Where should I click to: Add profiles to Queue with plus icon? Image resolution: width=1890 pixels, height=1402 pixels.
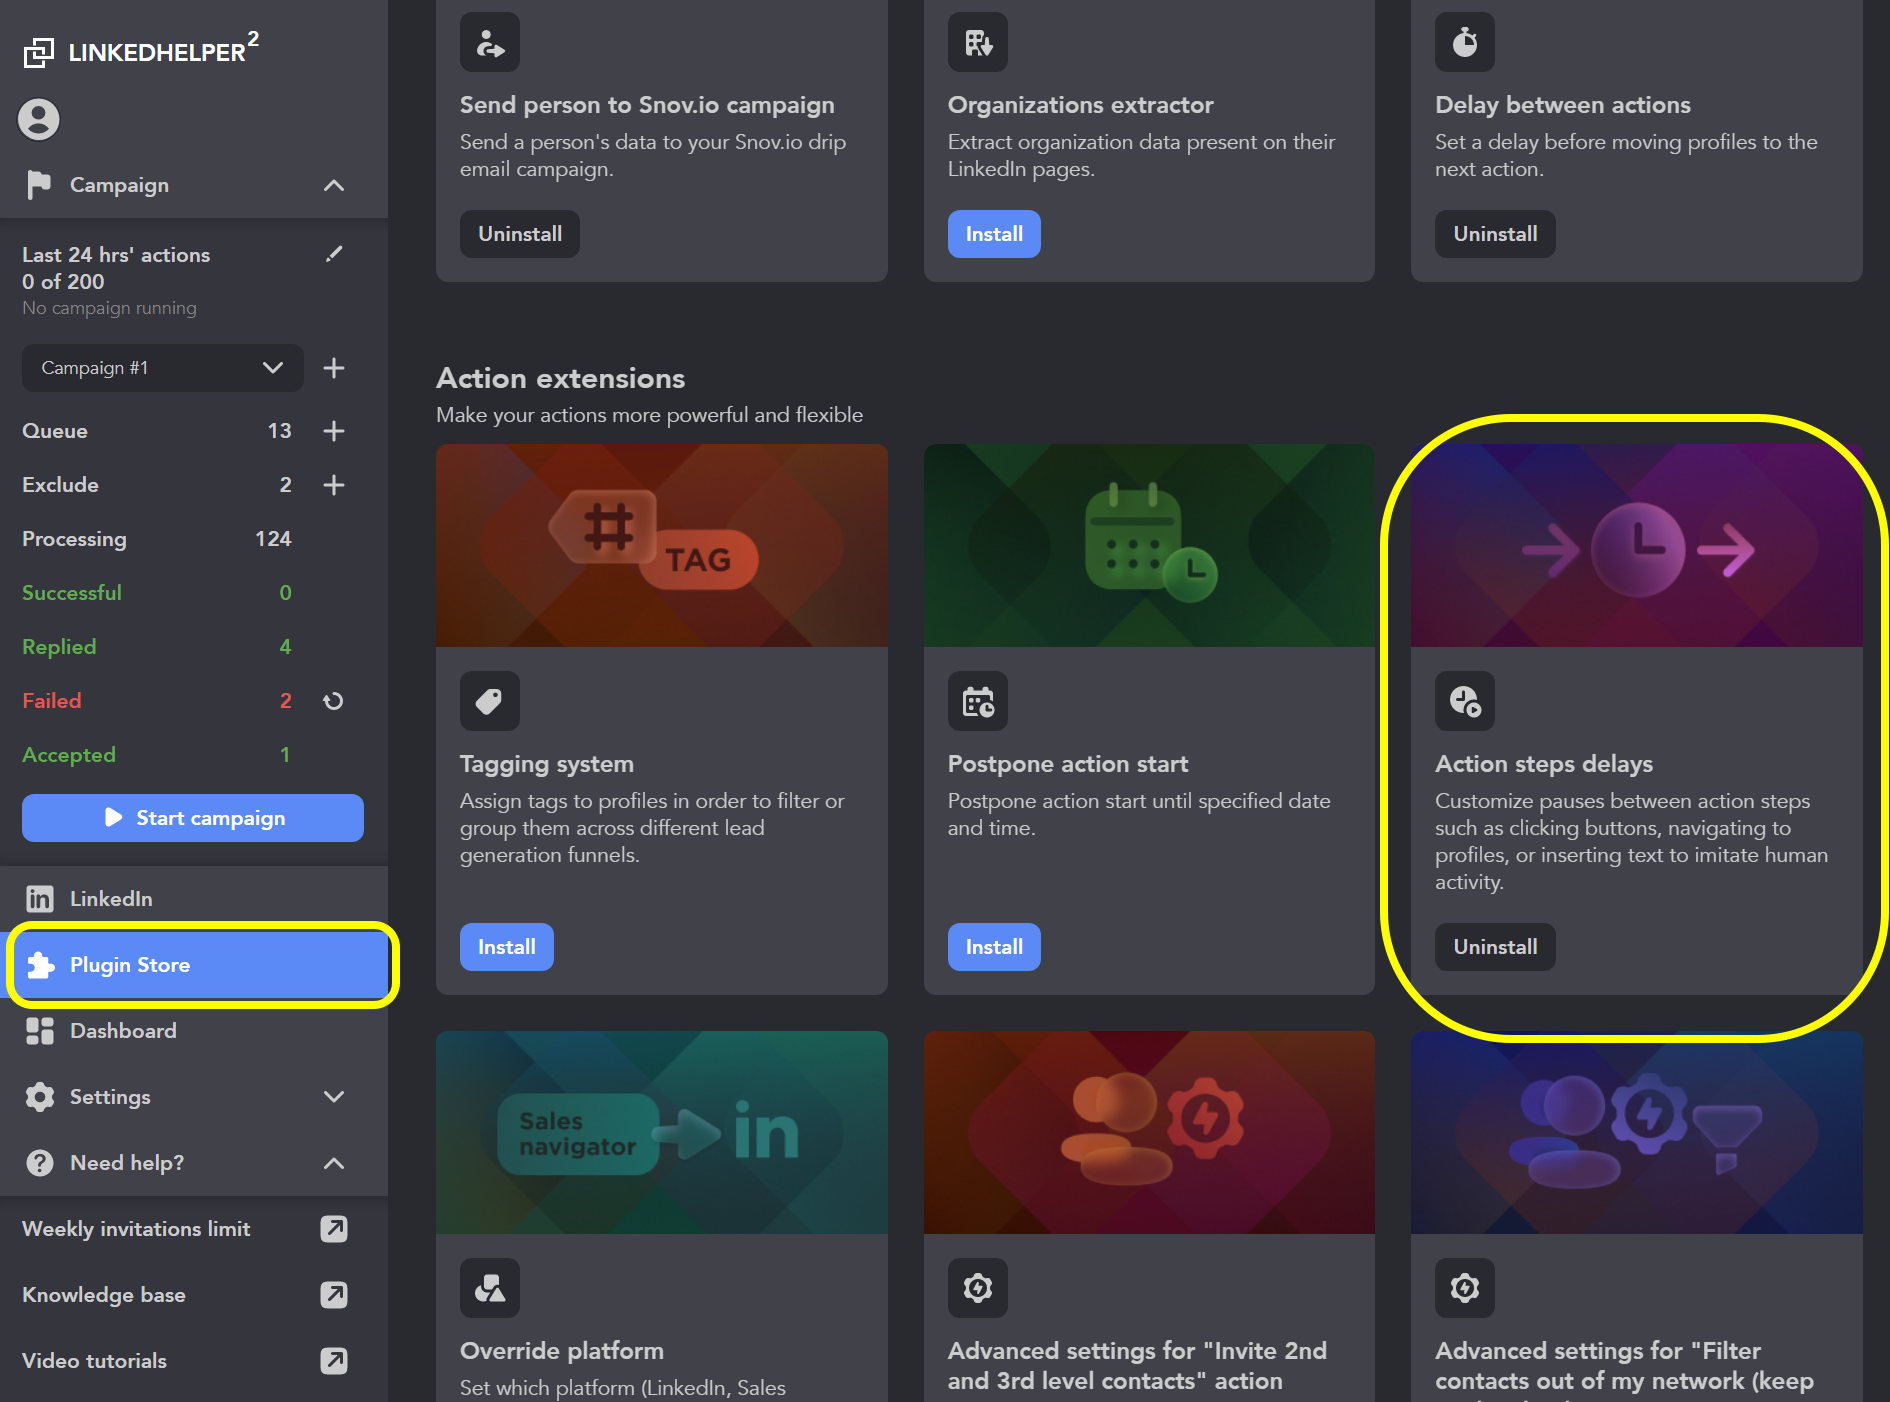click(x=334, y=431)
